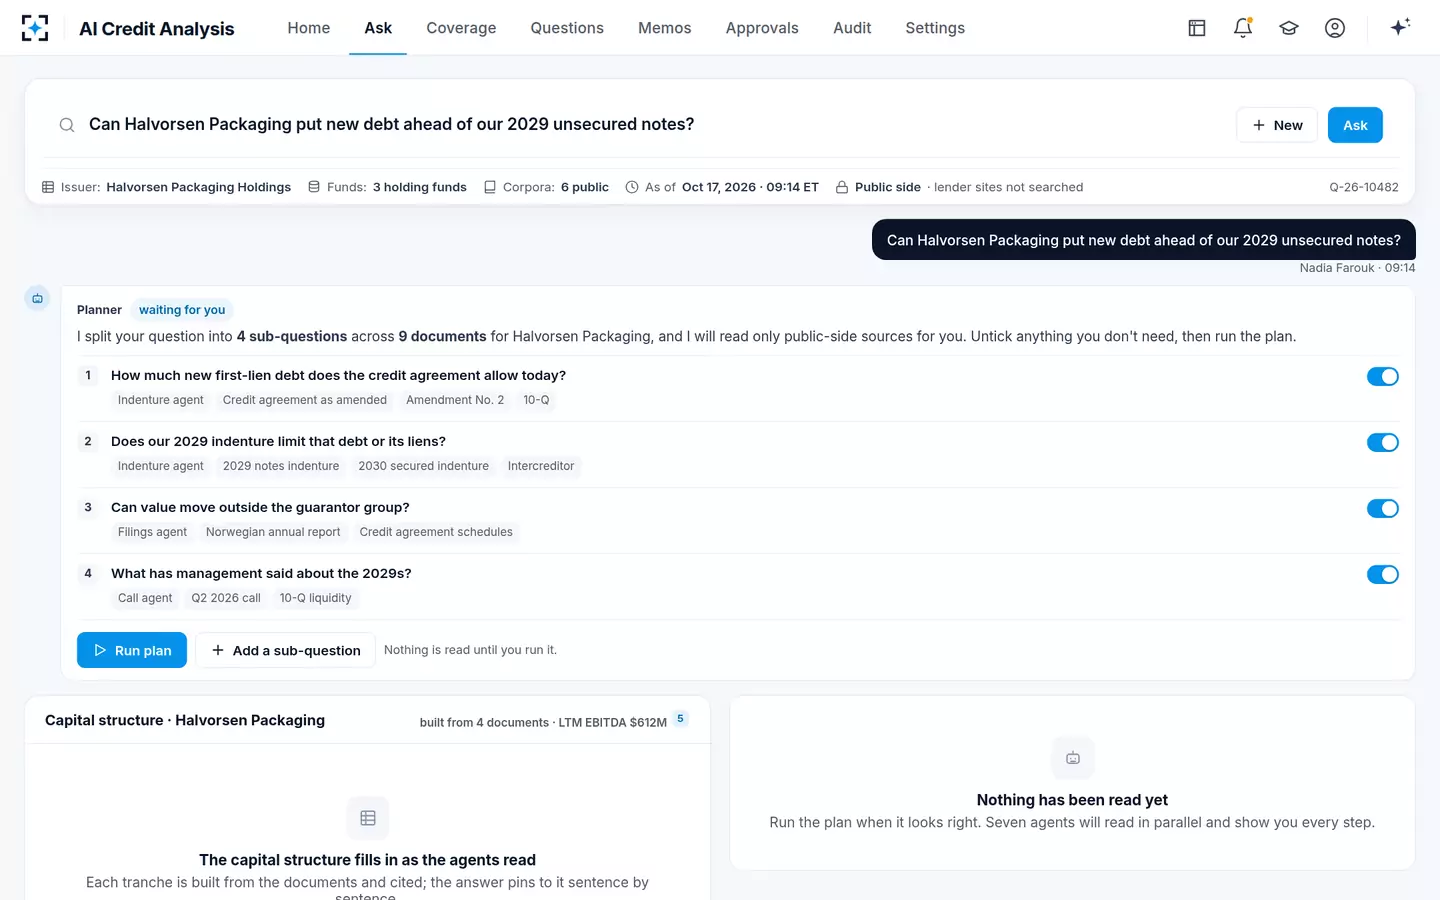Click the Ask button to submit question
This screenshot has height=900, width=1440.
[1355, 125]
